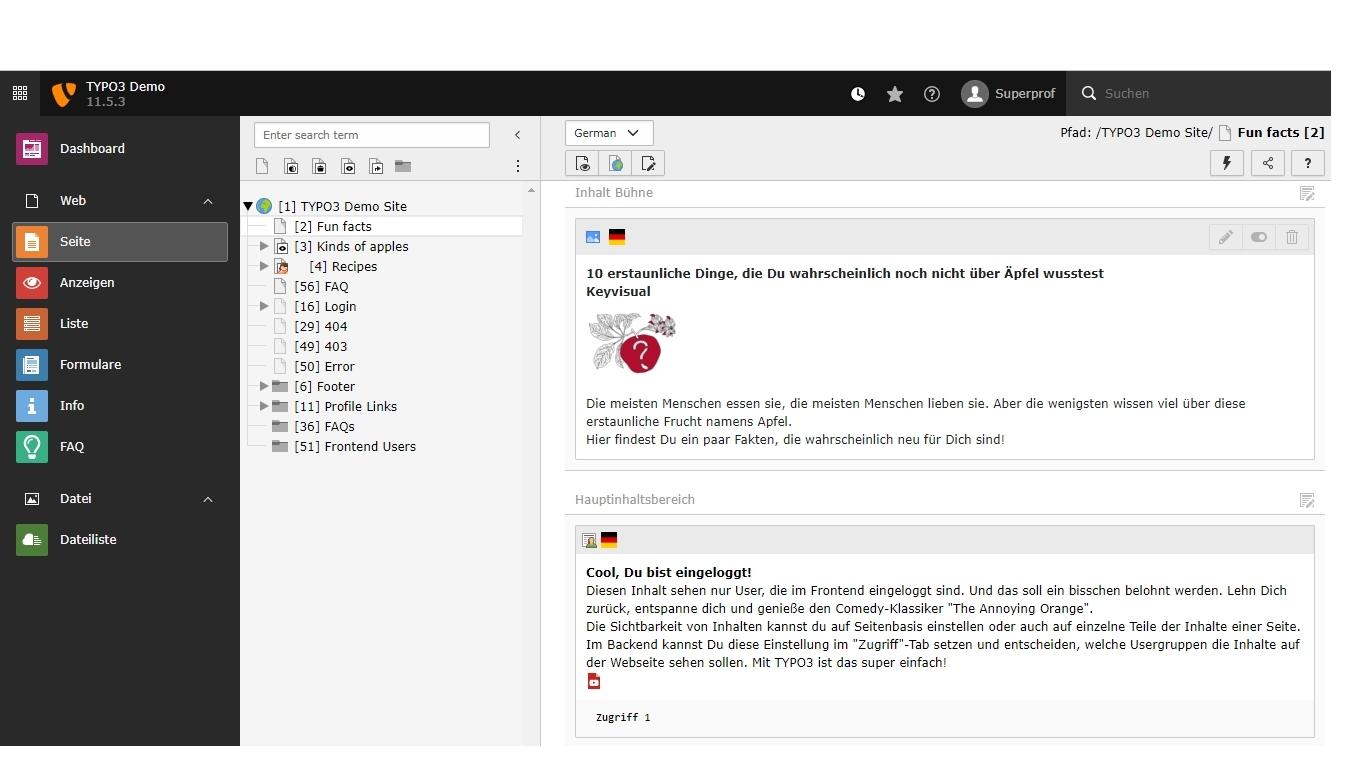
Task: Open the German language dropdown
Action: [608, 132]
